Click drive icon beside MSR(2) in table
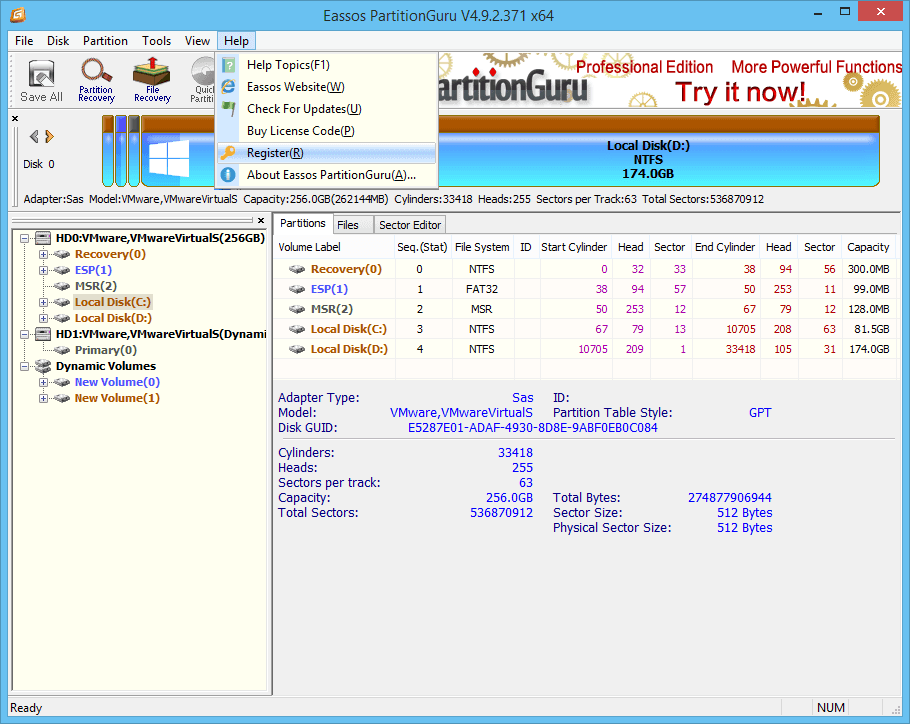 coord(297,309)
